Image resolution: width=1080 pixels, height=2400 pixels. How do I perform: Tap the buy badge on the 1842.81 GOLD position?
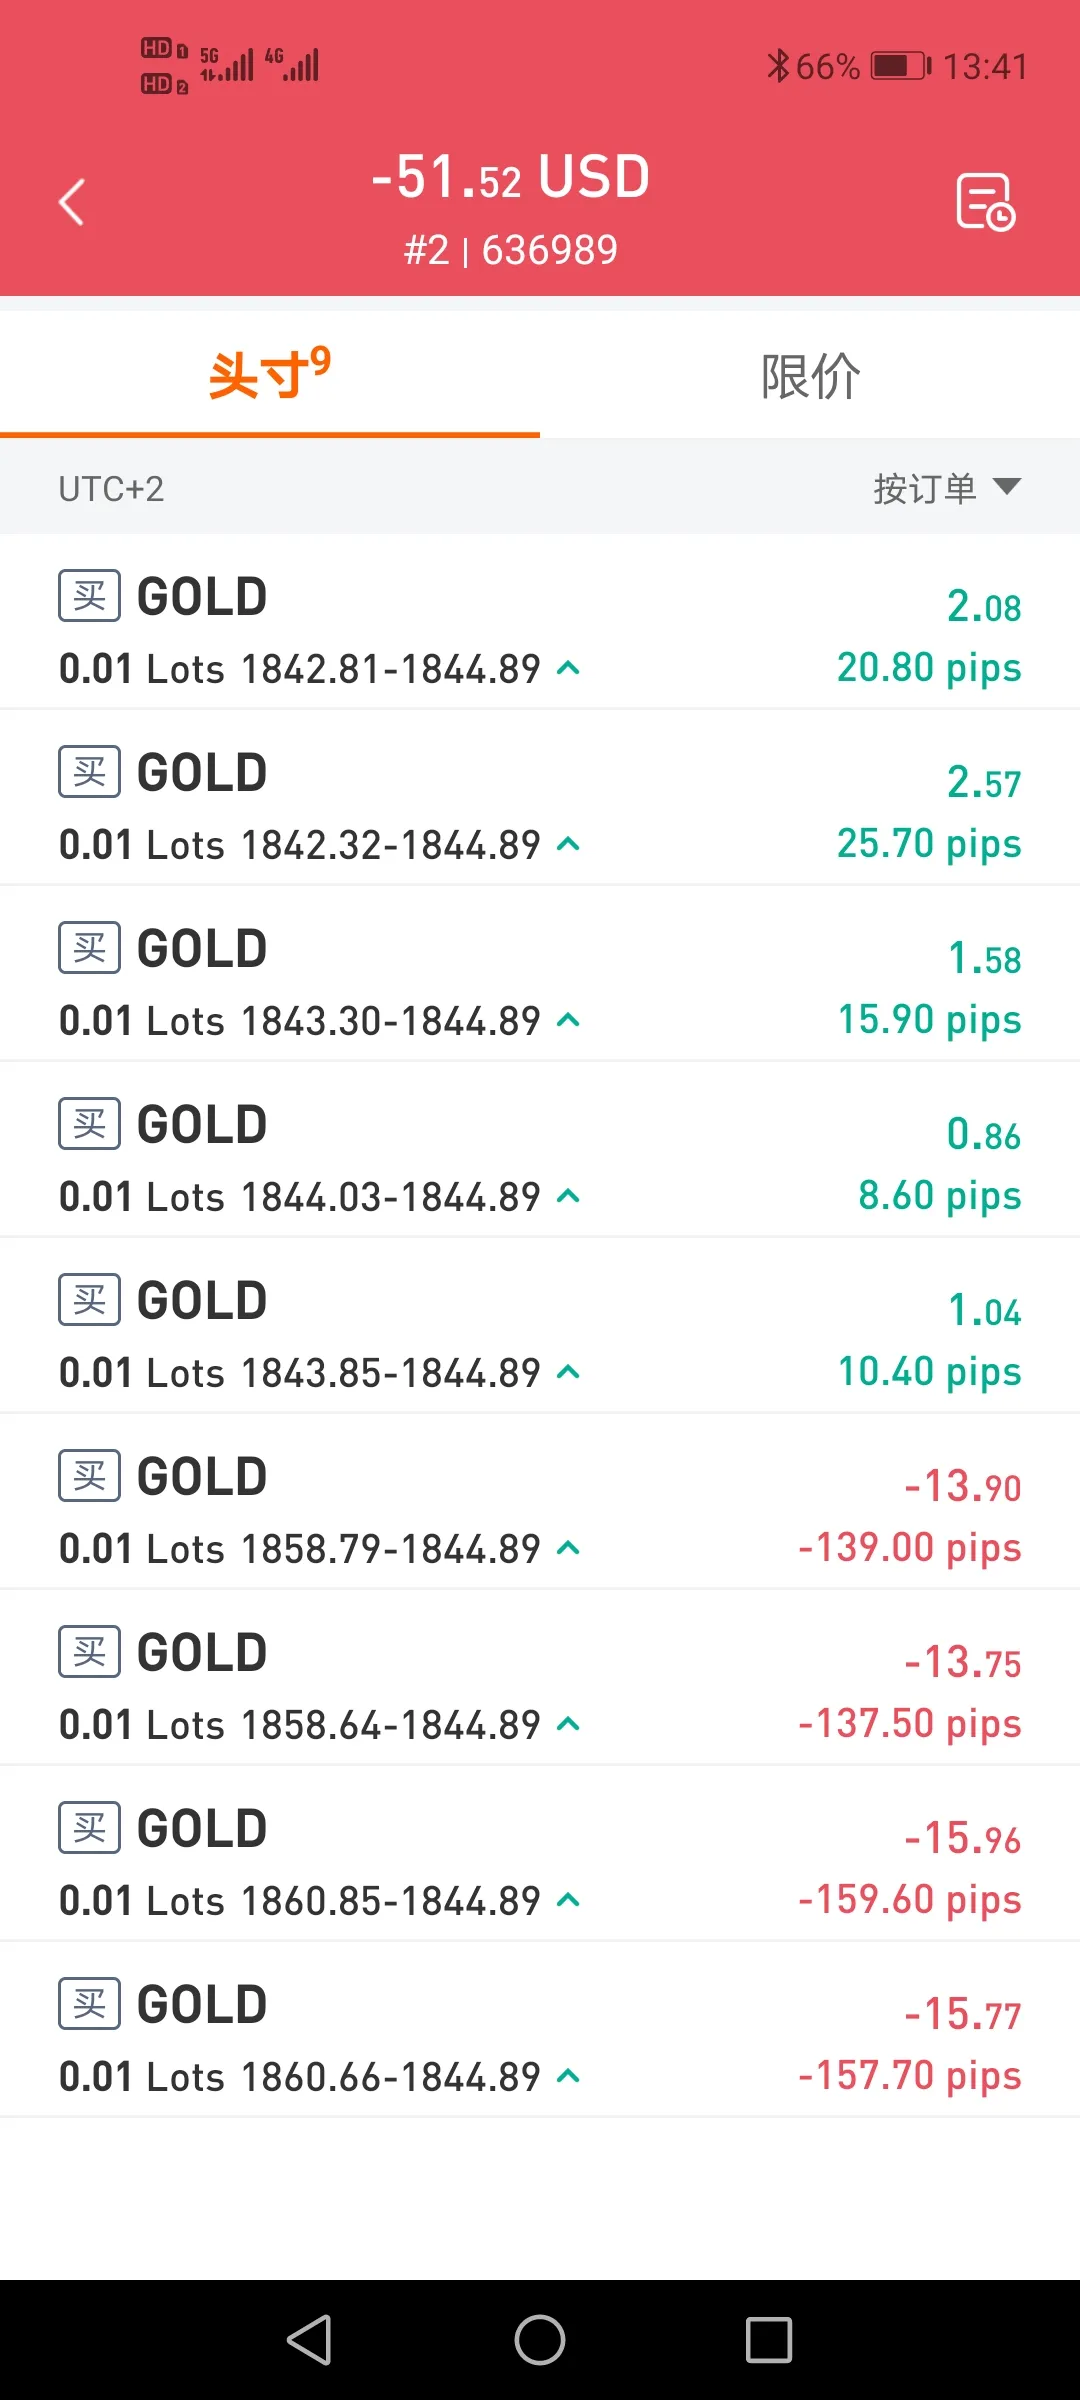[89, 596]
